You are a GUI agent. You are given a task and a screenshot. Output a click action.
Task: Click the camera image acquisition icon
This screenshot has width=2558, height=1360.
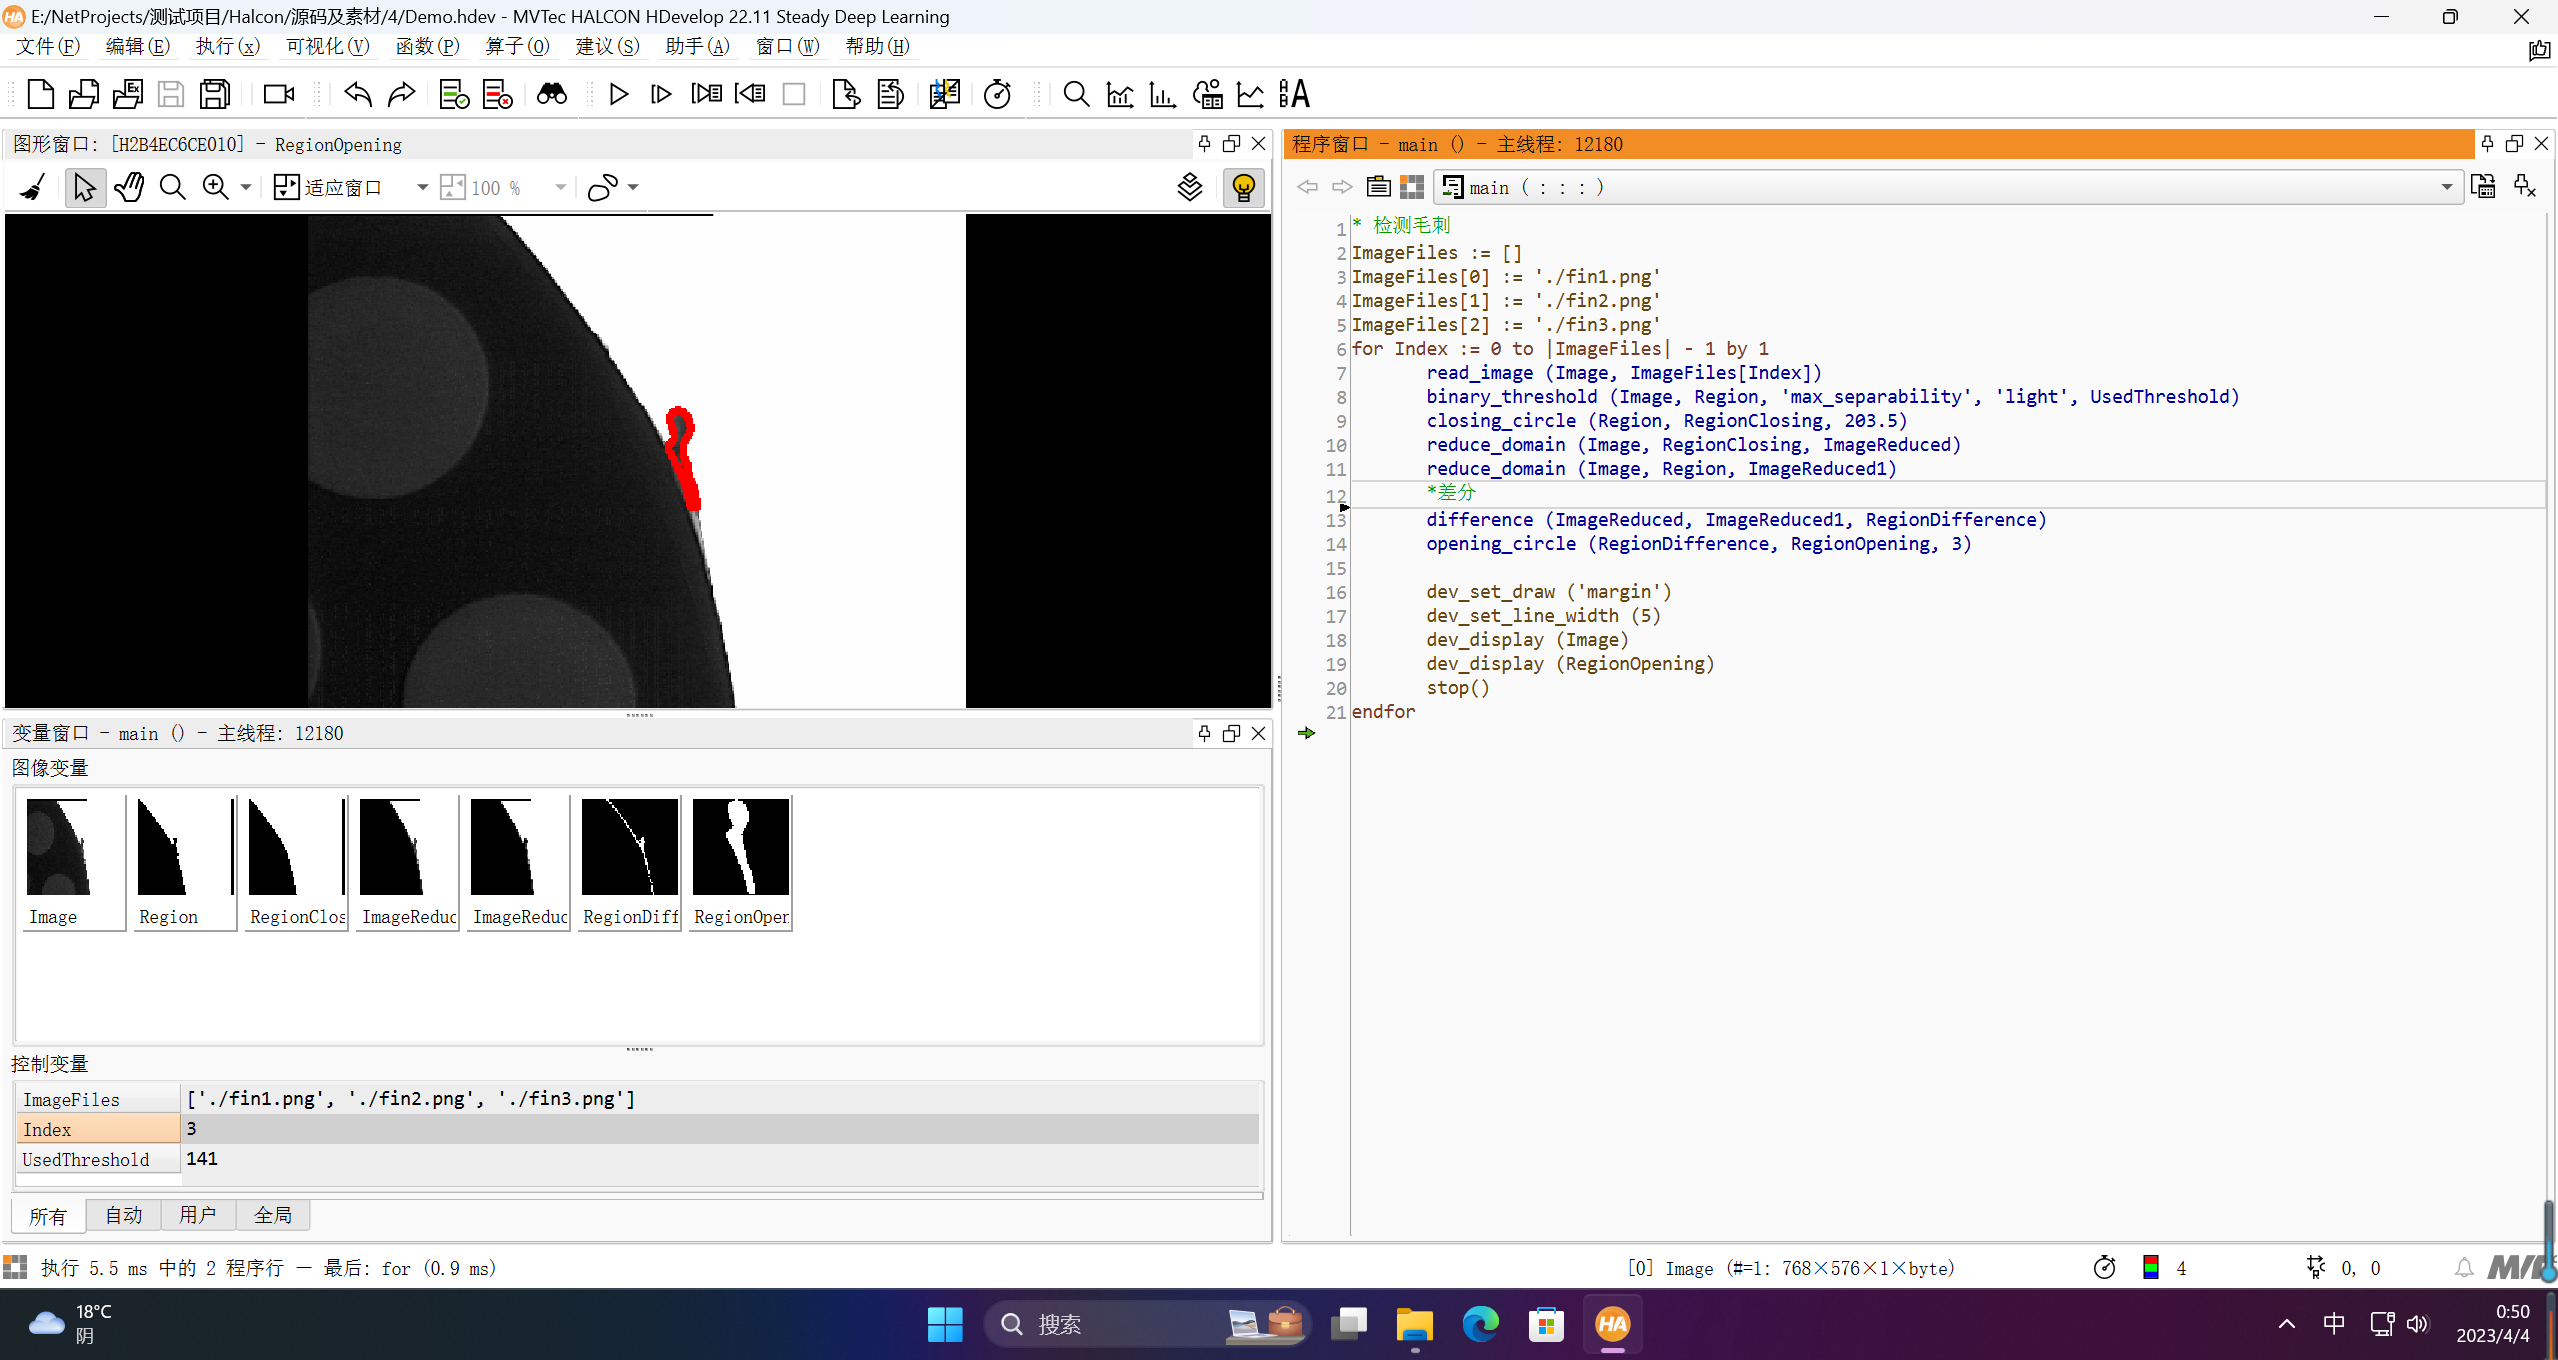278,94
